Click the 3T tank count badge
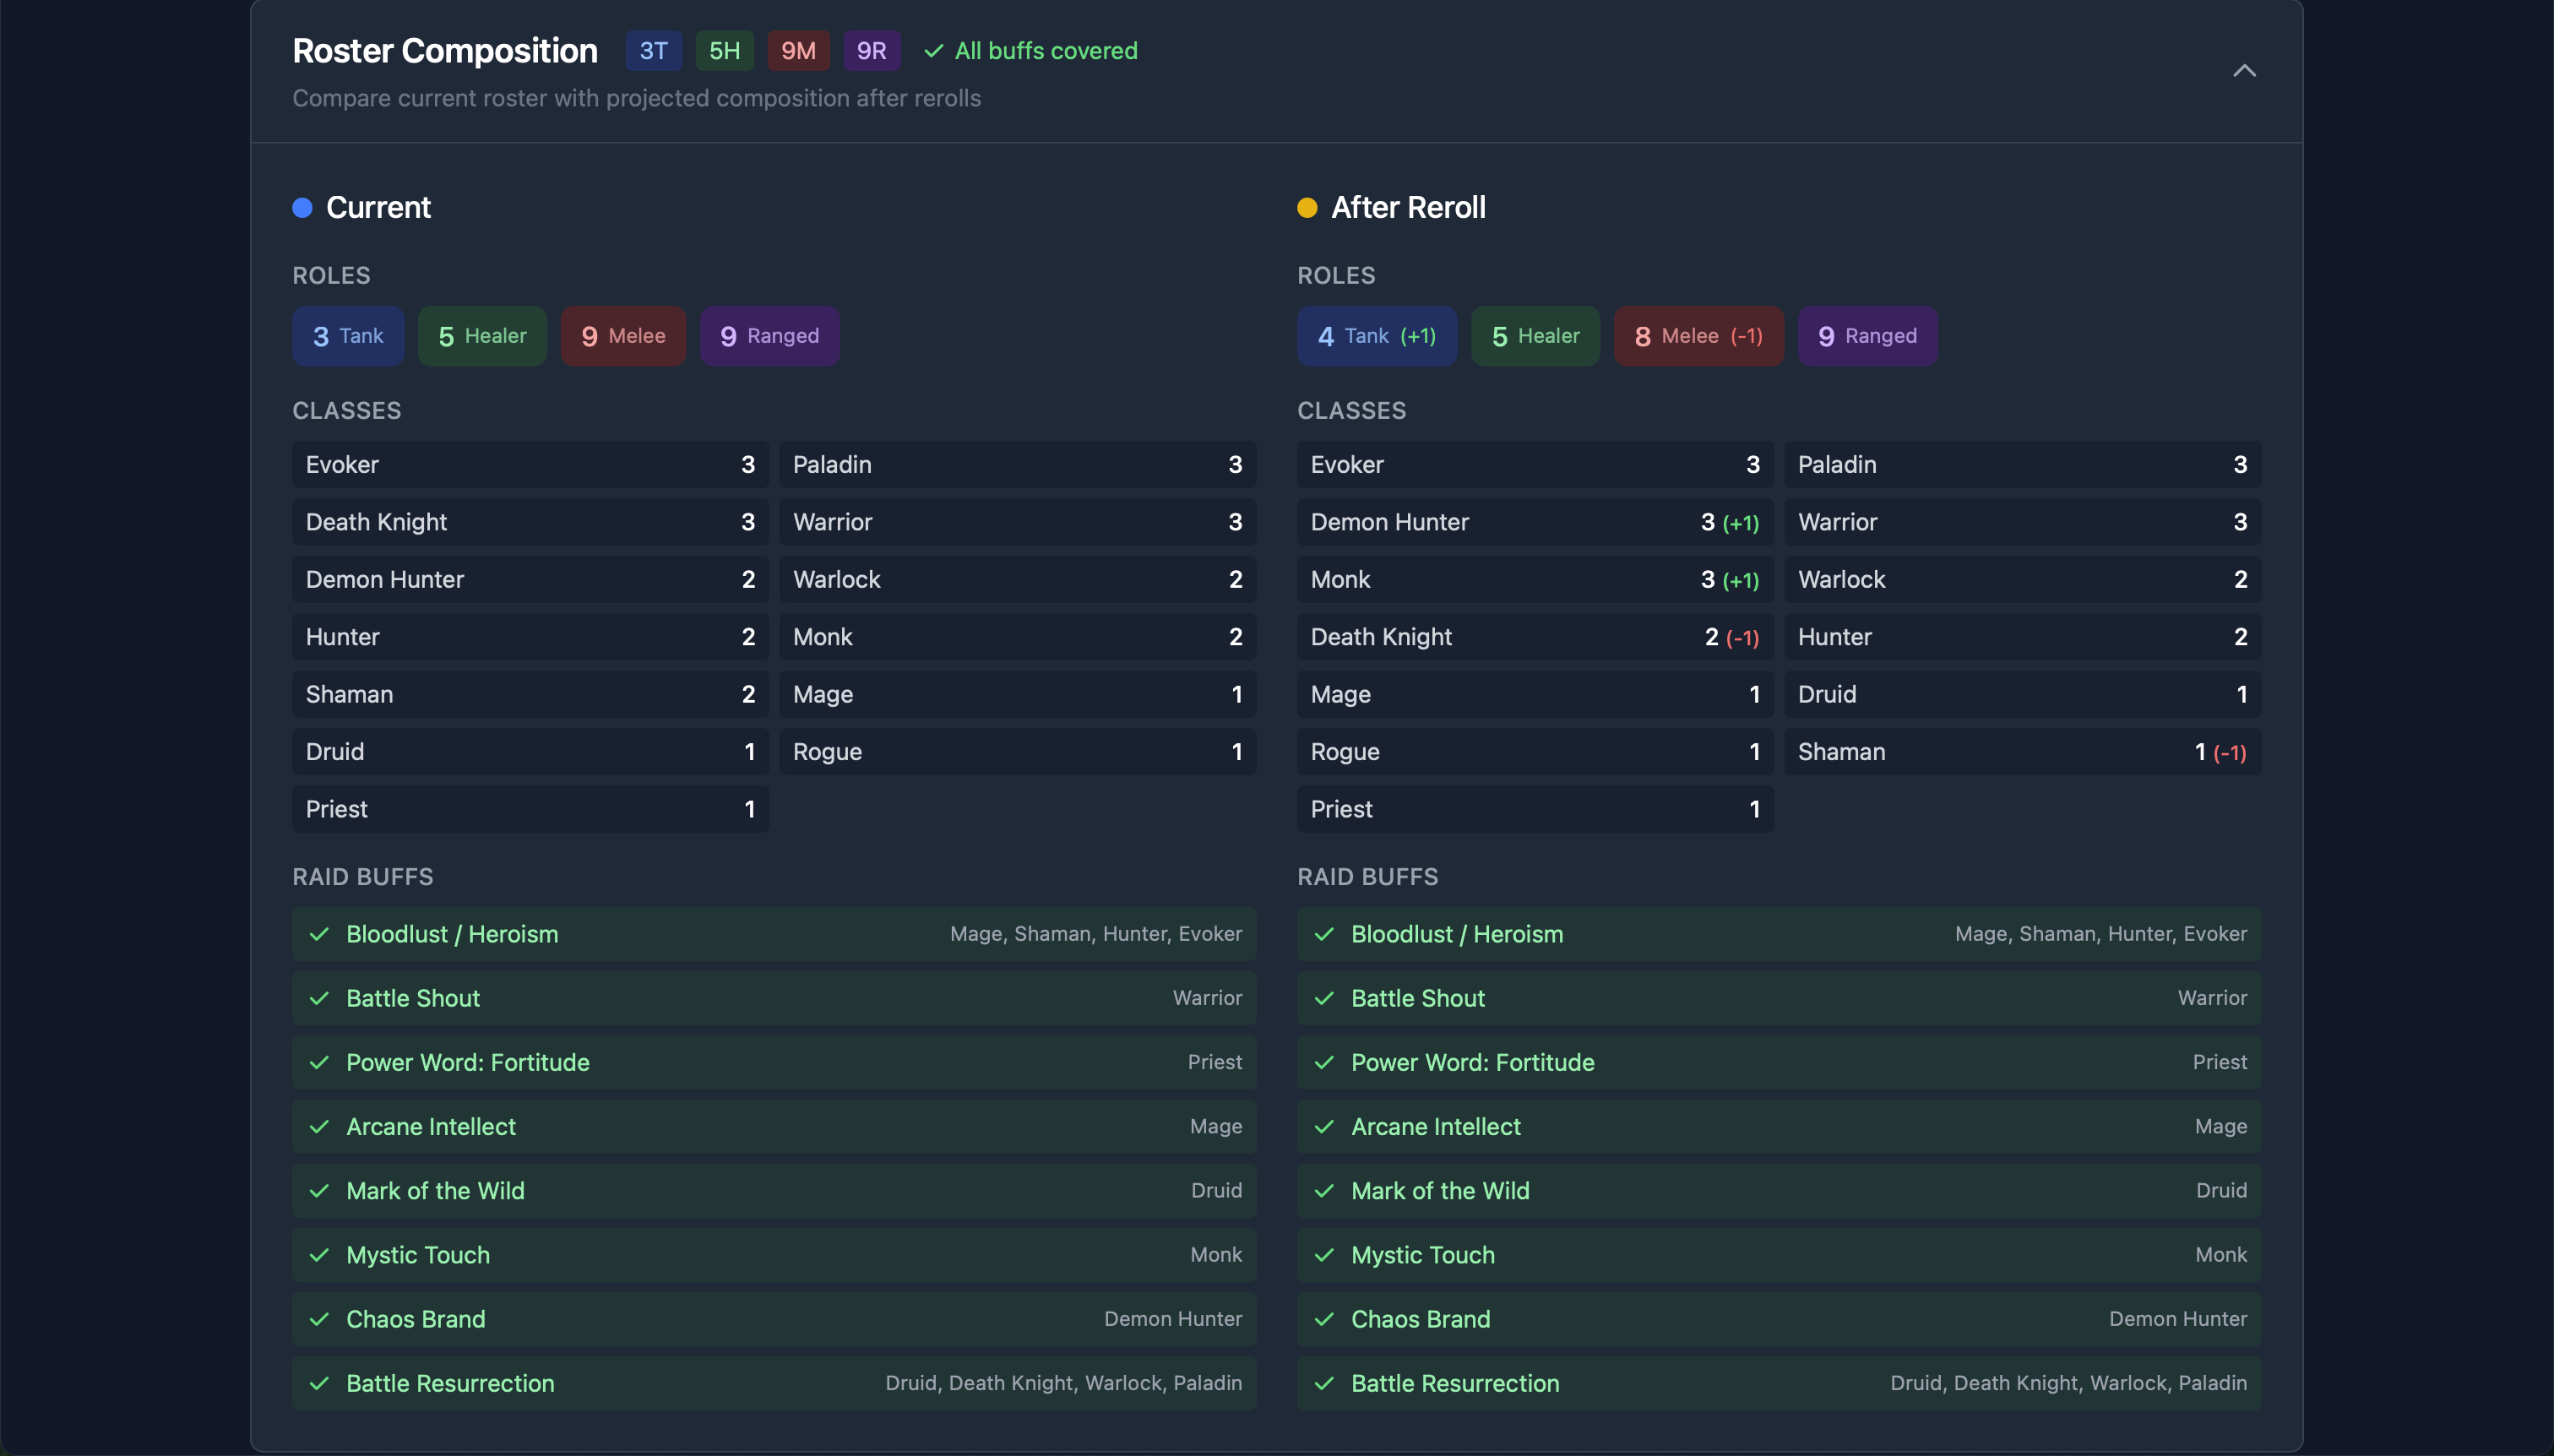 [x=652, y=50]
